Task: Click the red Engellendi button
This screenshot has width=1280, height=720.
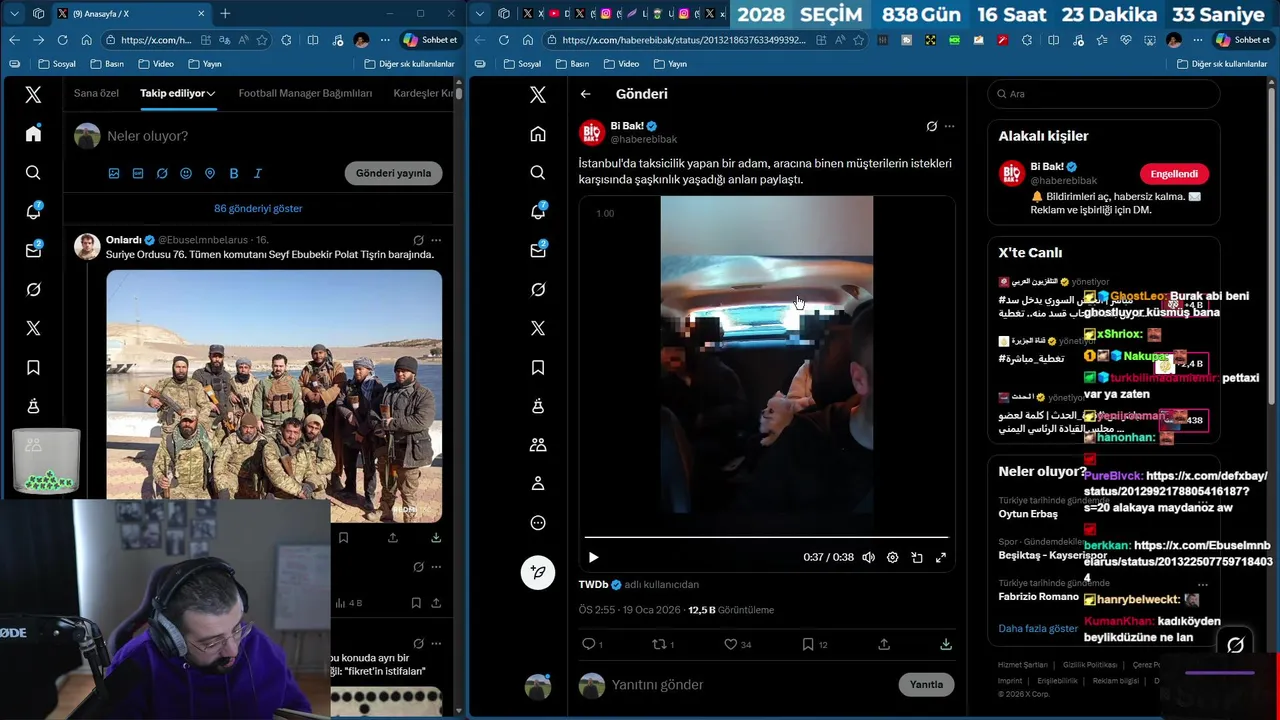Action: (x=1174, y=174)
